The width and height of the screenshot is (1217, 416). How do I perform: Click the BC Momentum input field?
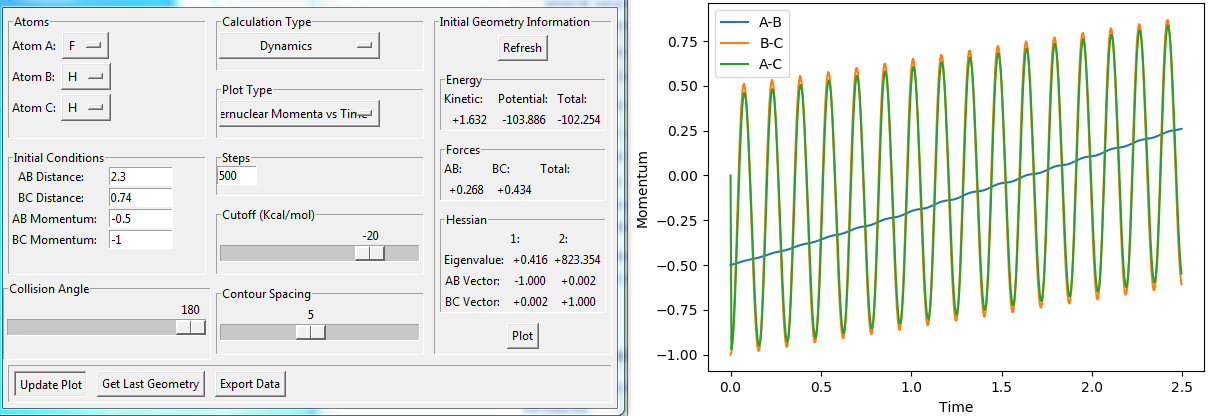[140, 239]
